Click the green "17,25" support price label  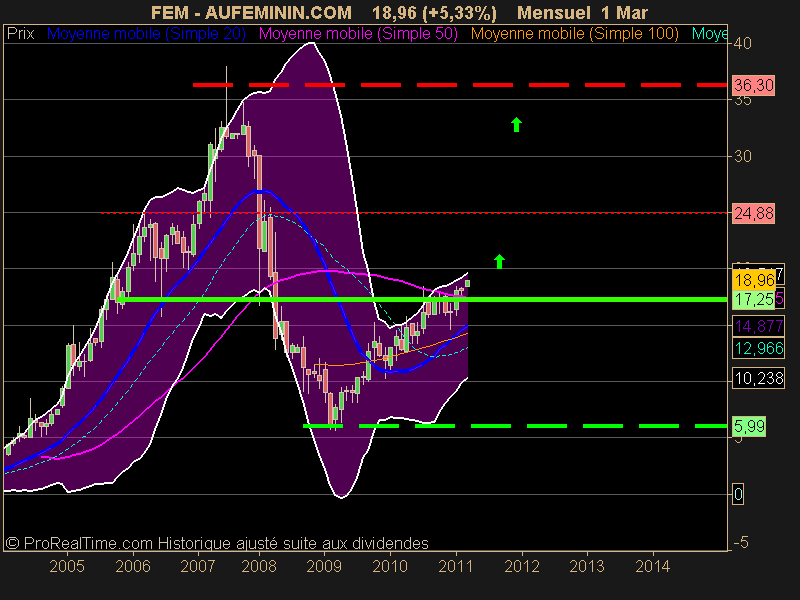tap(754, 299)
